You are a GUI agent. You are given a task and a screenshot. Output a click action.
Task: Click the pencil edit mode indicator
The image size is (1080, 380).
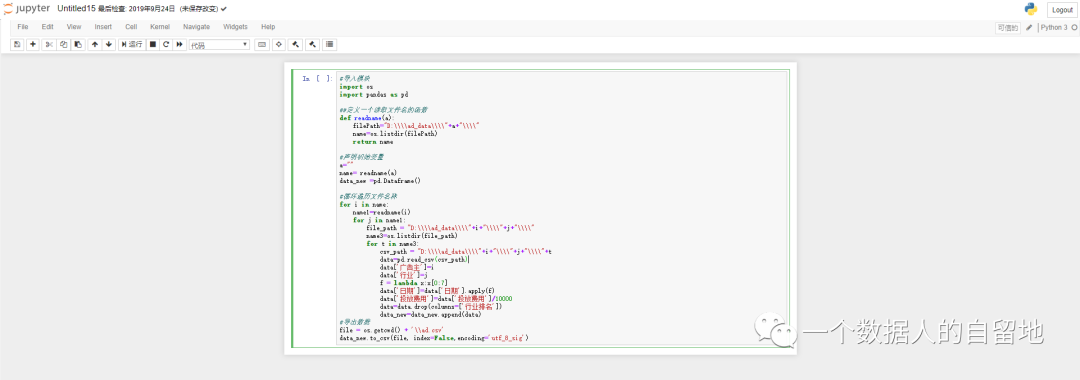1029,28
